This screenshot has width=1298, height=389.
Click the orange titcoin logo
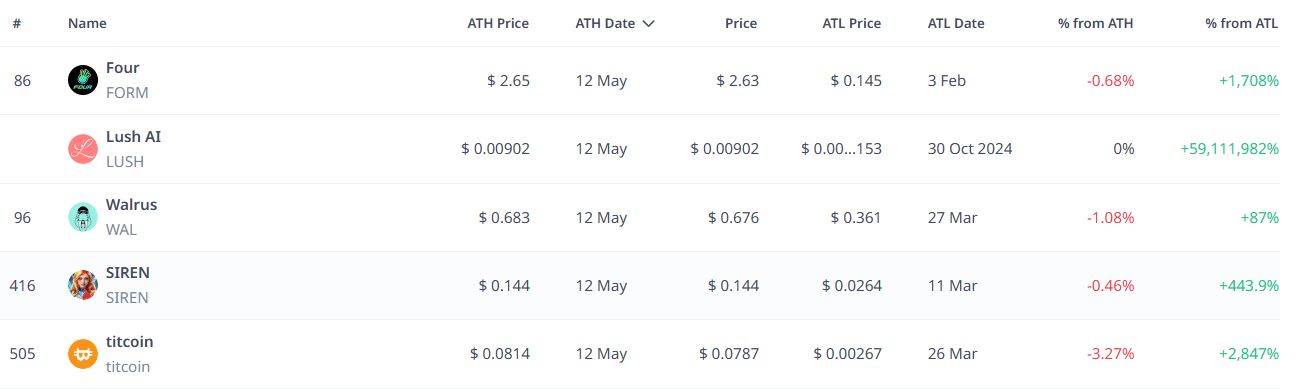point(82,354)
